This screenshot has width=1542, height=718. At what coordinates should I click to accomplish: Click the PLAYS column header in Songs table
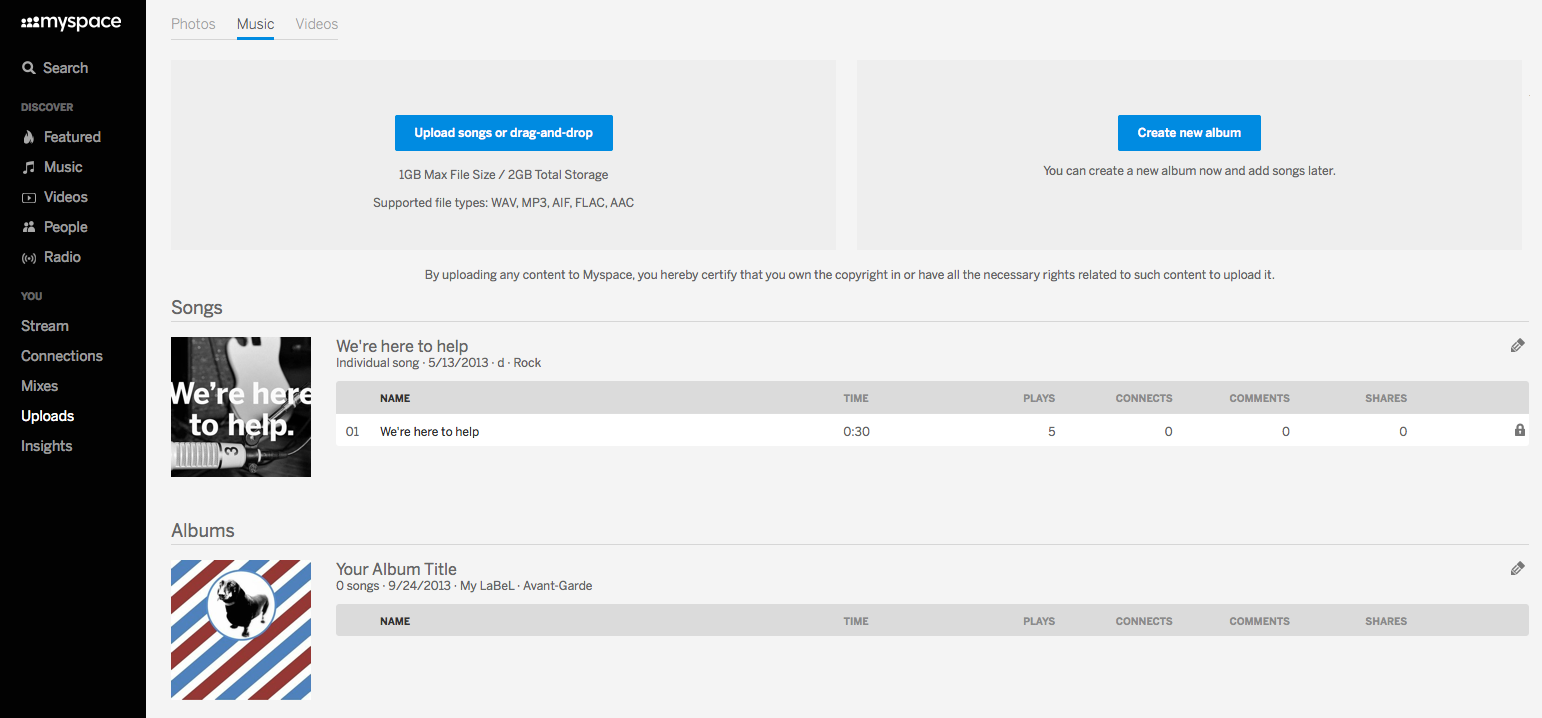tap(1039, 398)
